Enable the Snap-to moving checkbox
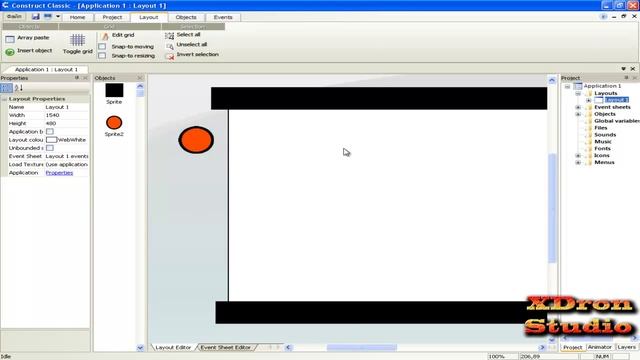Screen dimensions: 640x360 click(102, 47)
